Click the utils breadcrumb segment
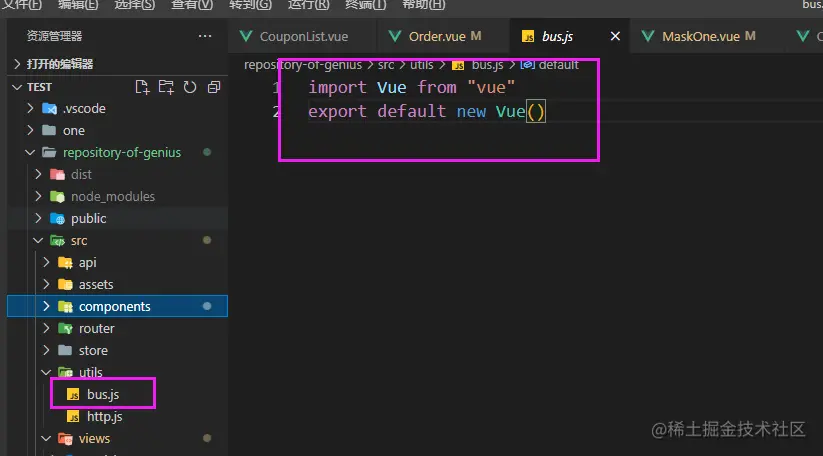 click(421, 65)
